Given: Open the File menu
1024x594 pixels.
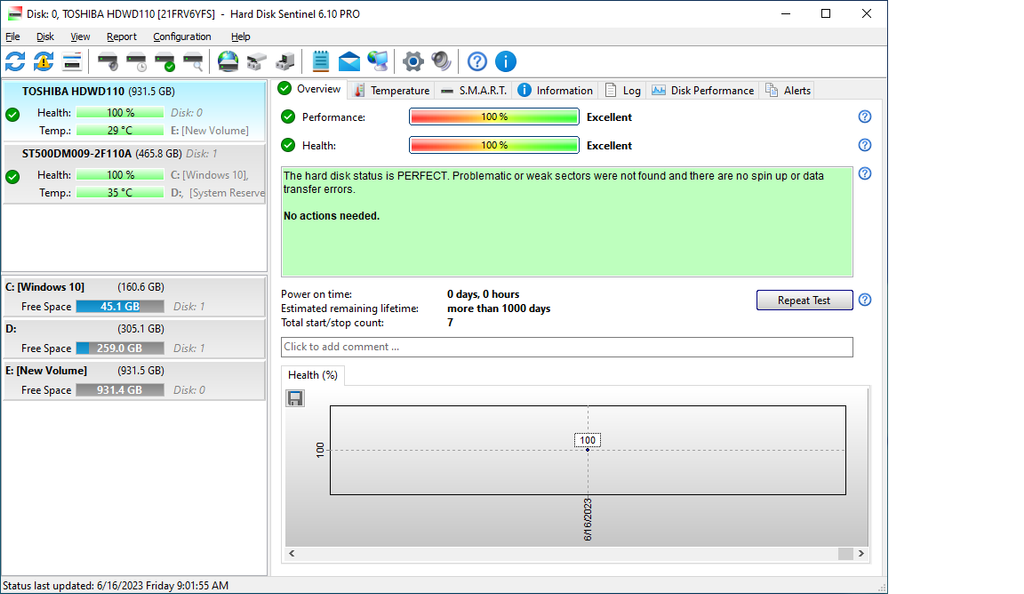Looking at the screenshot, I should coord(12,37).
